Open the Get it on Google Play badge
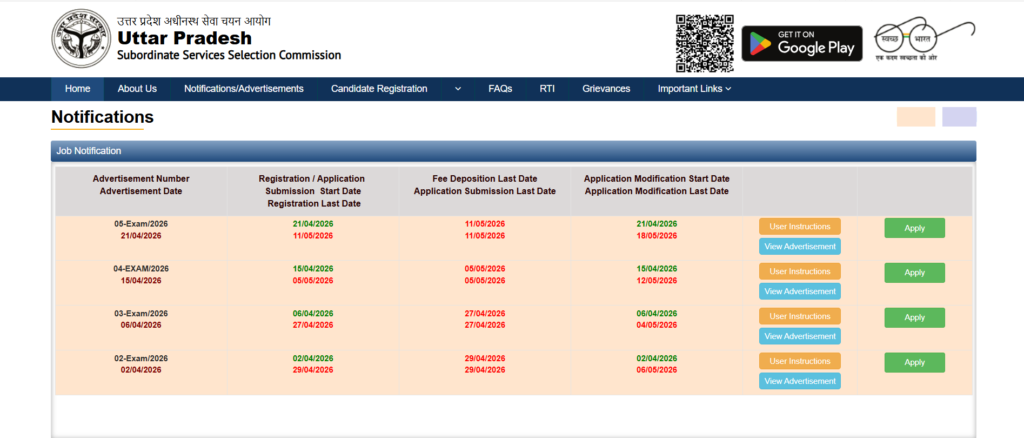 point(801,43)
